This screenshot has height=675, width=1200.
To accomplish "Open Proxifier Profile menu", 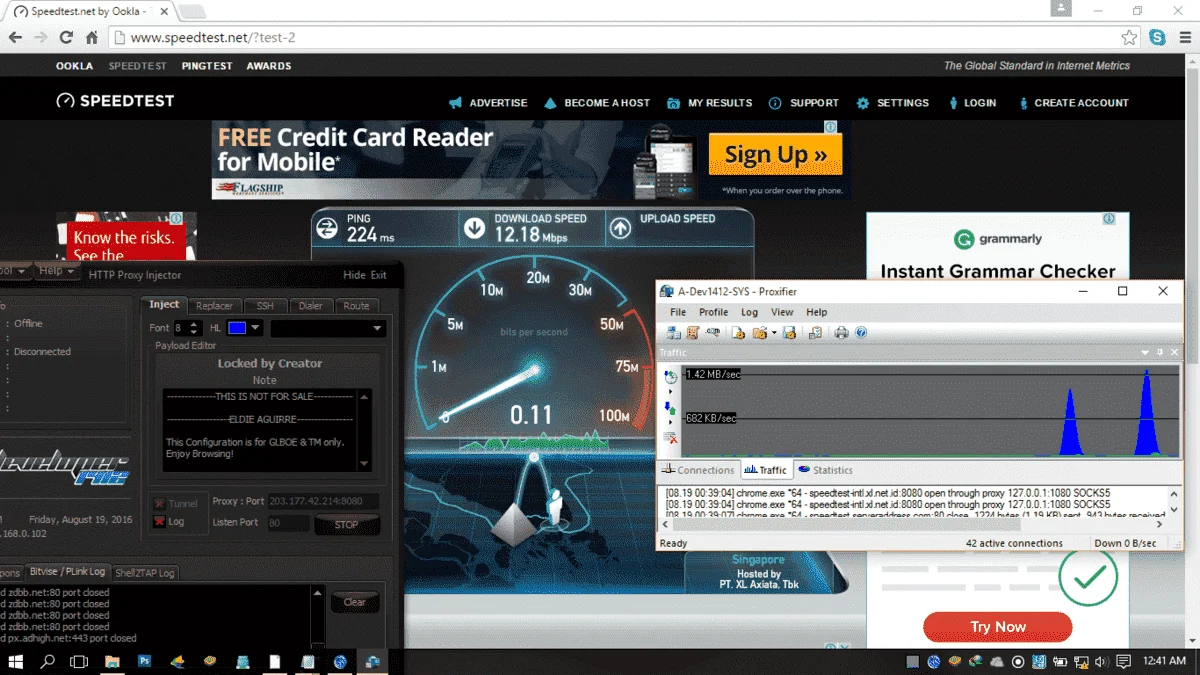I will tap(713, 312).
